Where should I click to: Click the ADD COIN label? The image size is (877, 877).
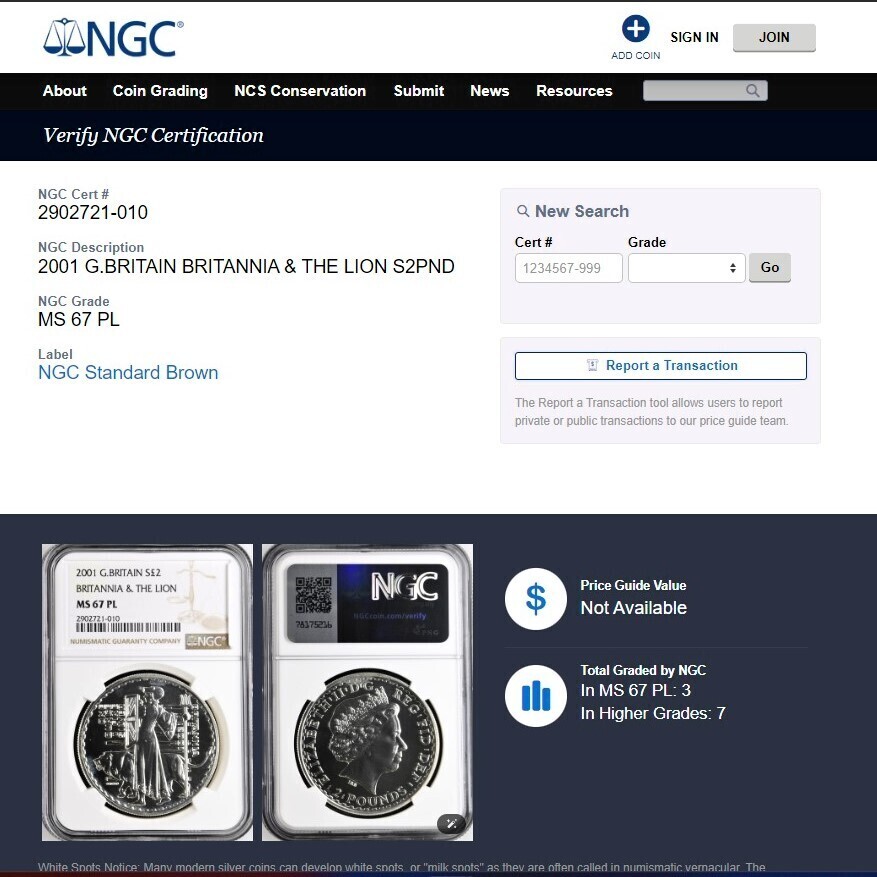[x=635, y=55]
